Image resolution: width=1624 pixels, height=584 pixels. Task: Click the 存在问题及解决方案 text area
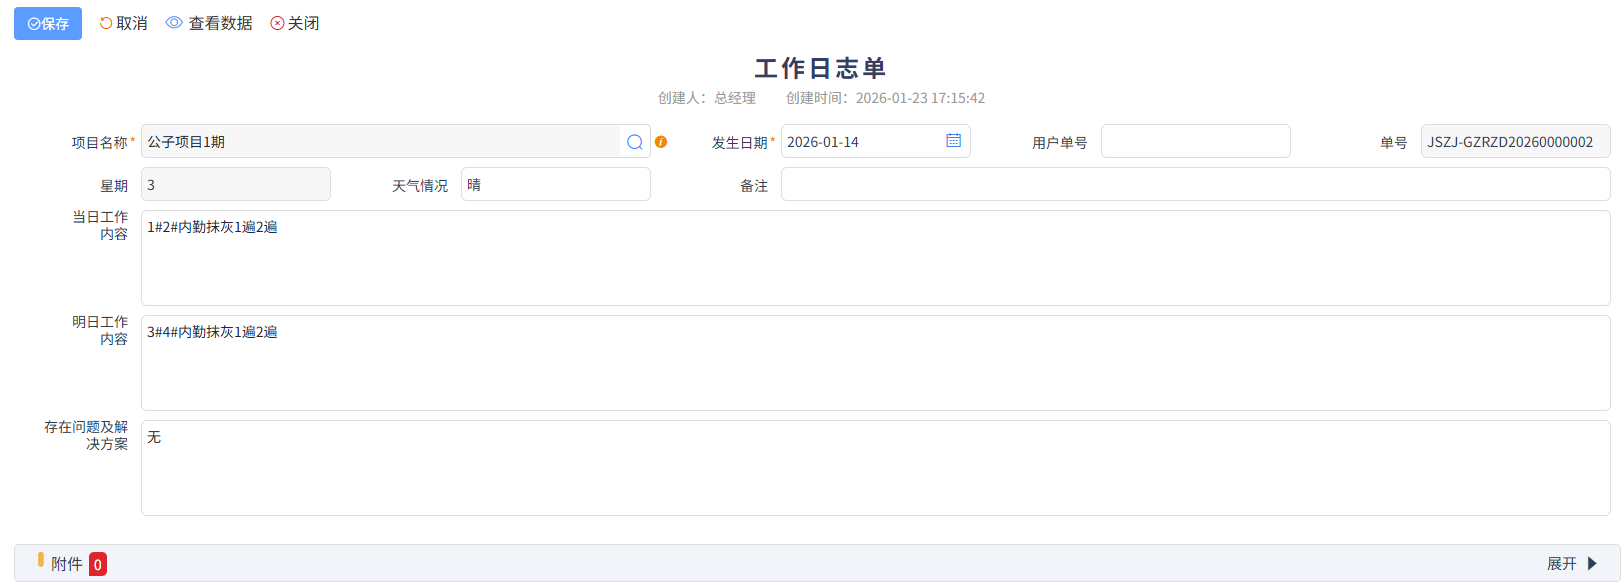(x=875, y=469)
